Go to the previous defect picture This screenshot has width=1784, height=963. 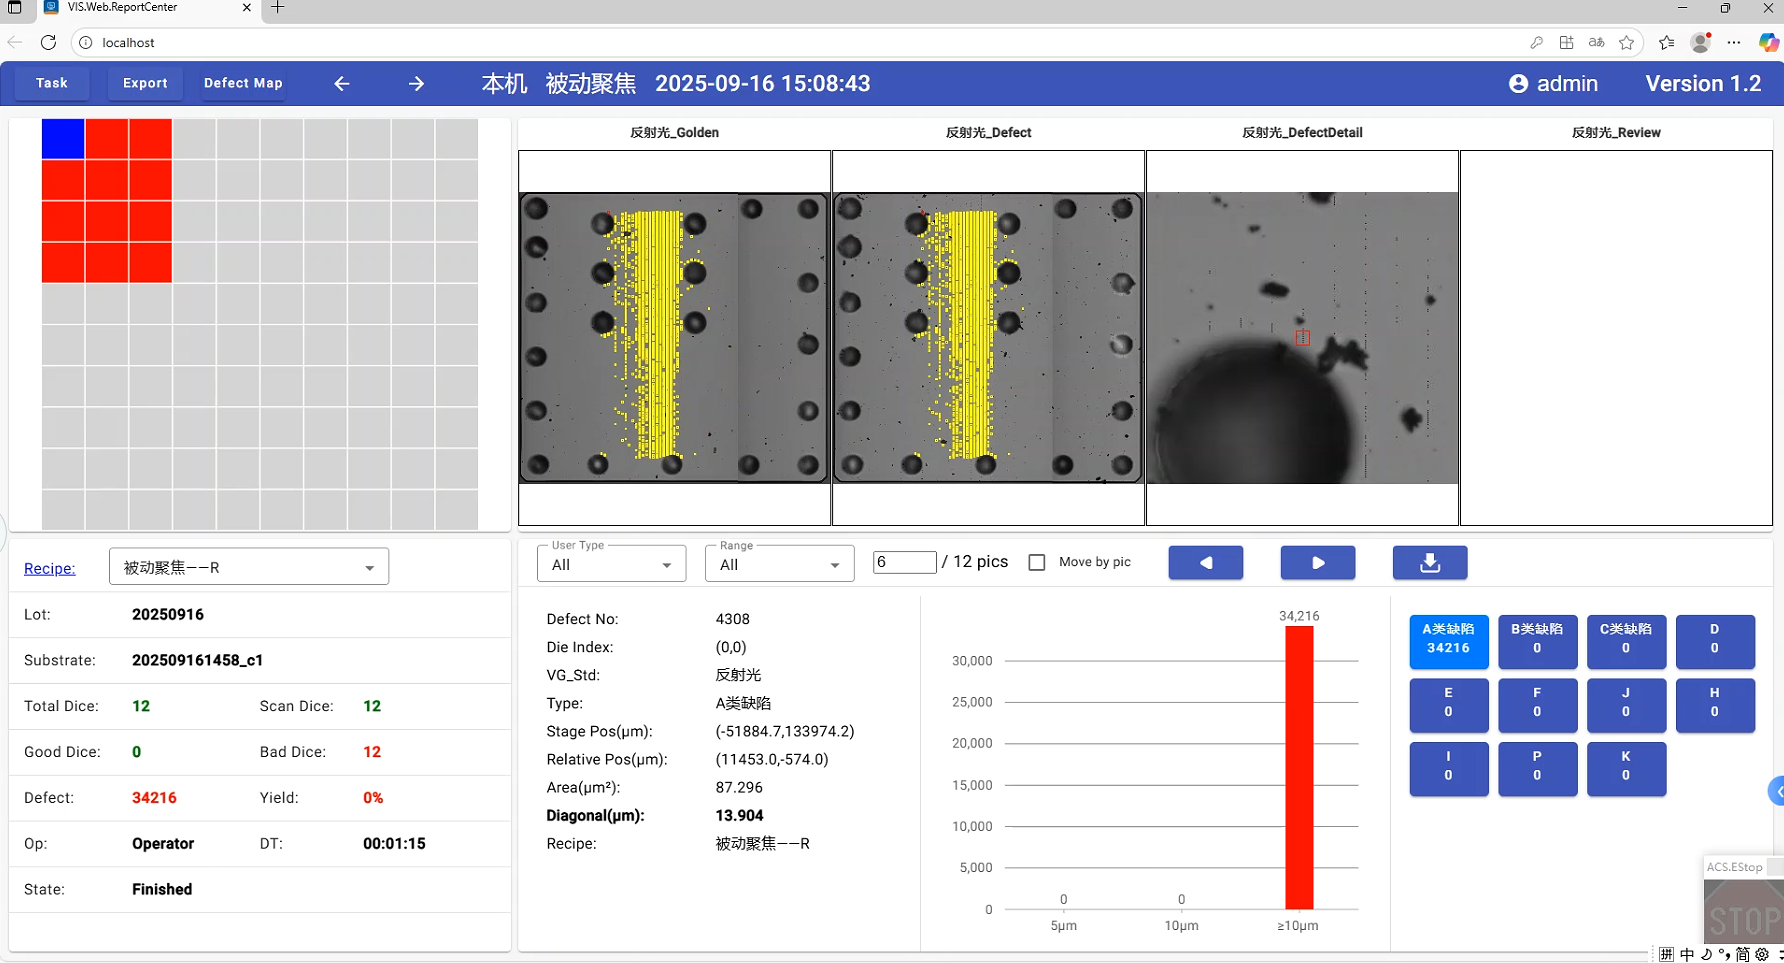pyautogui.click(x=1205, y=563)
